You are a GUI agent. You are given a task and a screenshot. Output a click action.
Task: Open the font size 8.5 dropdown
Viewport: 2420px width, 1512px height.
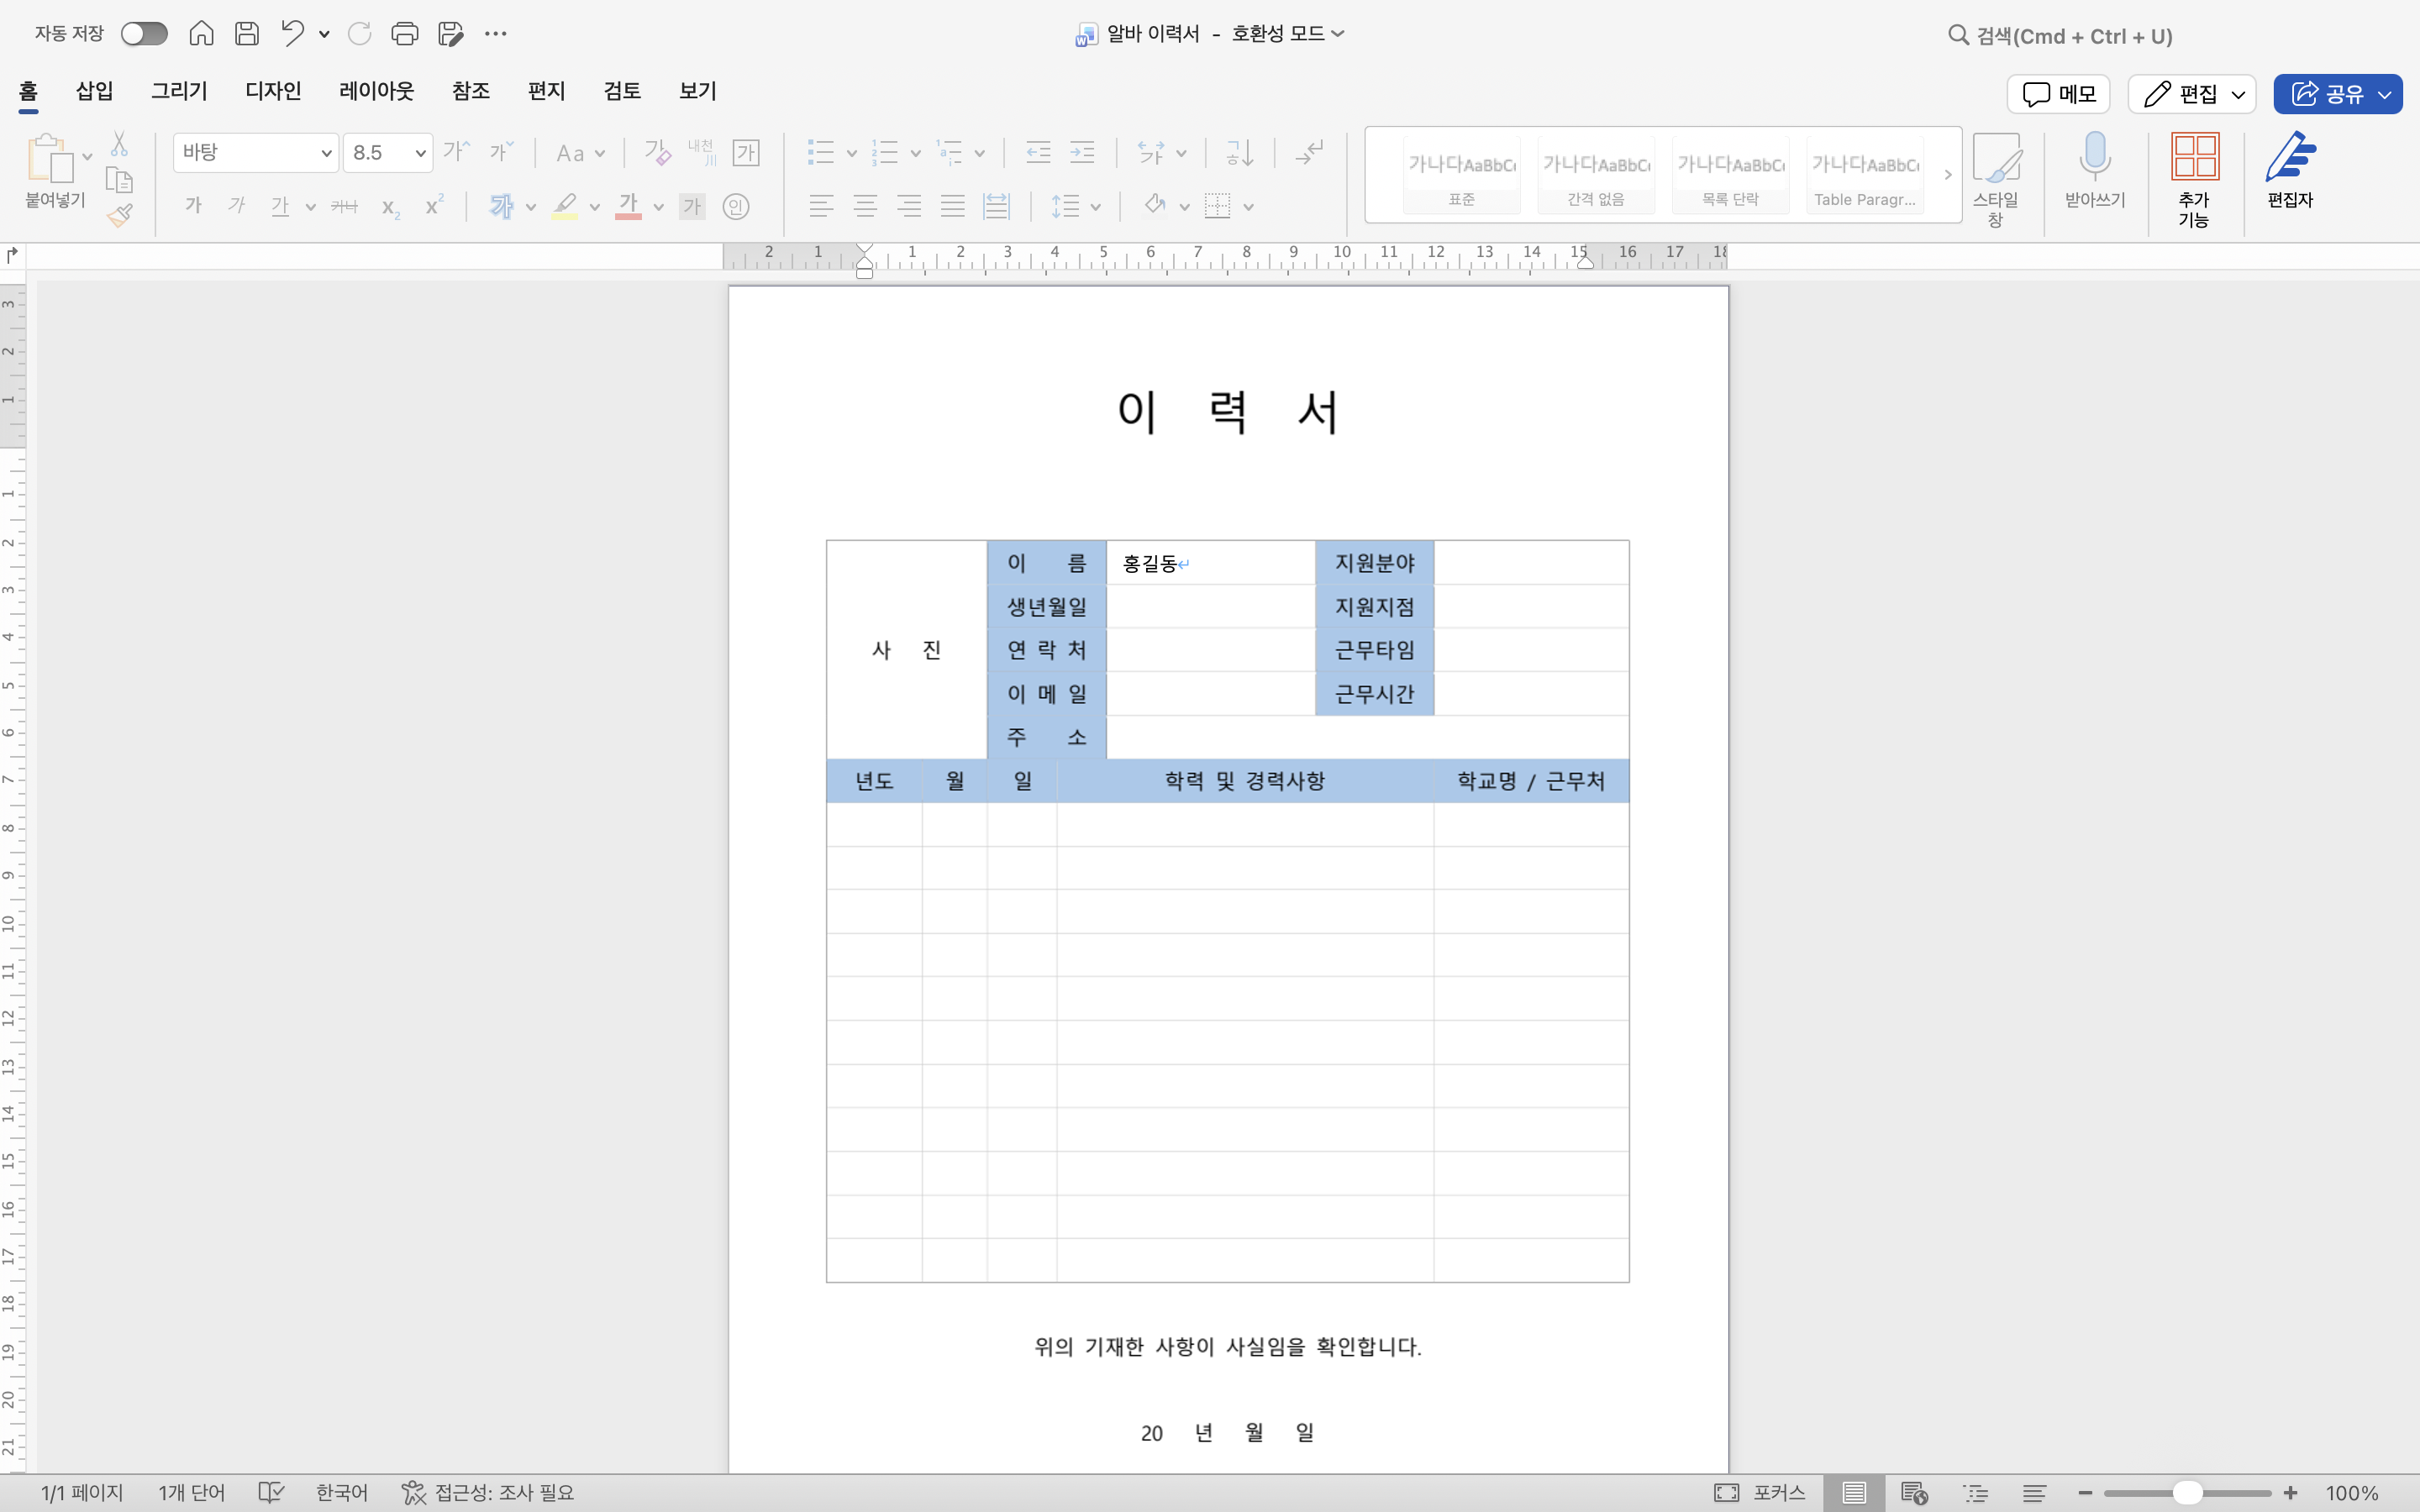(x=420, y=153)
